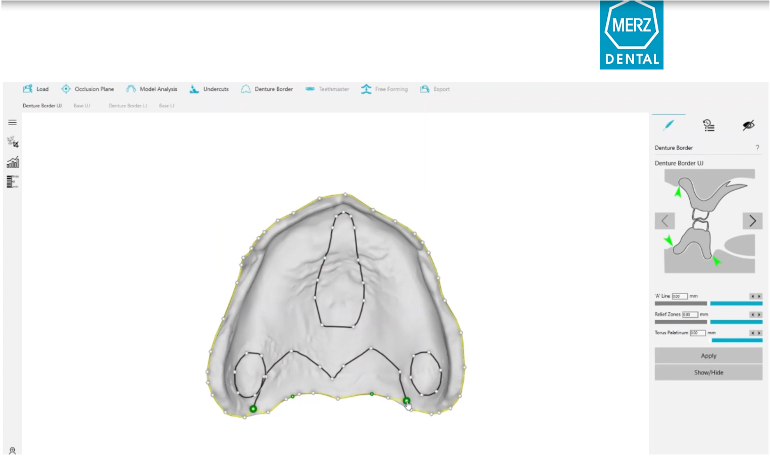
Task: Go to previous denture border illustration
Action: [665, 221]
